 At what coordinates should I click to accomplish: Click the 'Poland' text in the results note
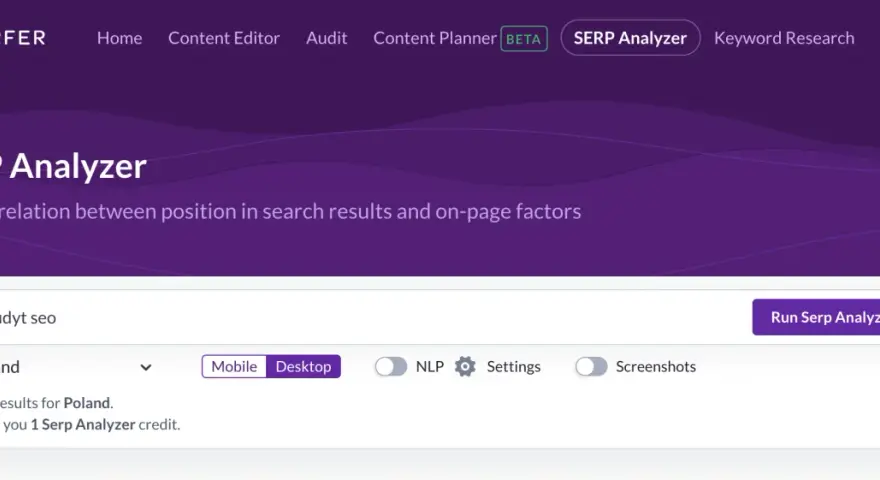(x=86, y=403)
